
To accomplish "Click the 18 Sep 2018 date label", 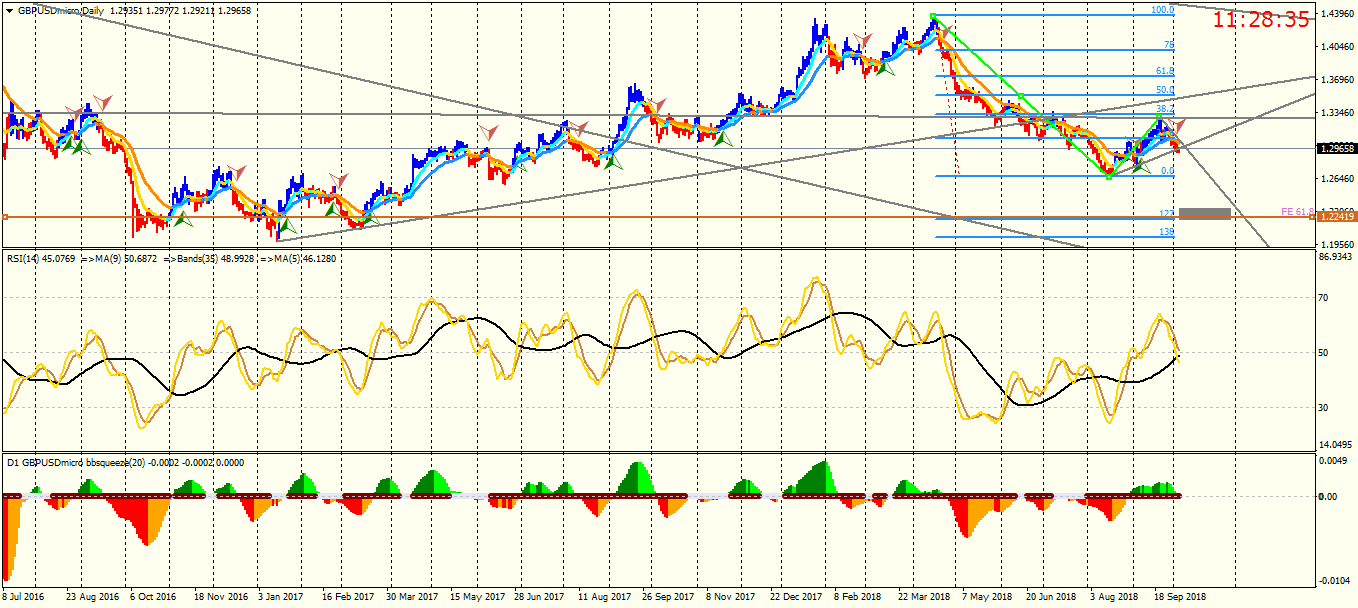I will tap(1180, 596).
